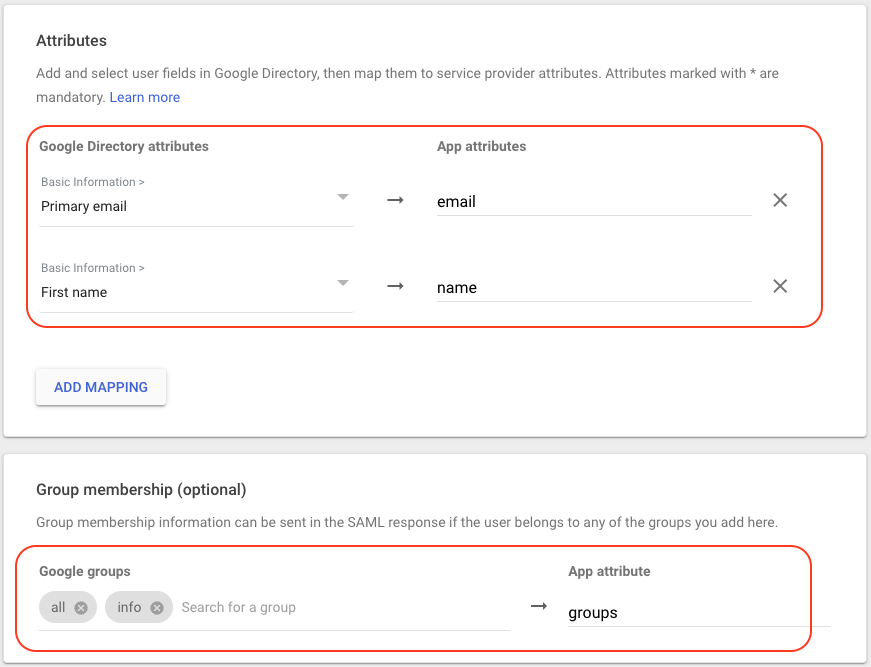
Task: Click the ADD MAPPING button
Action: coord(101,387)
